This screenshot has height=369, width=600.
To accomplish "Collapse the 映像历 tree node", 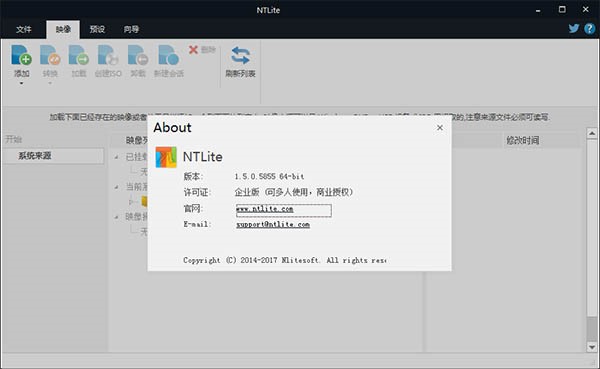I will (x=116, y=217).
